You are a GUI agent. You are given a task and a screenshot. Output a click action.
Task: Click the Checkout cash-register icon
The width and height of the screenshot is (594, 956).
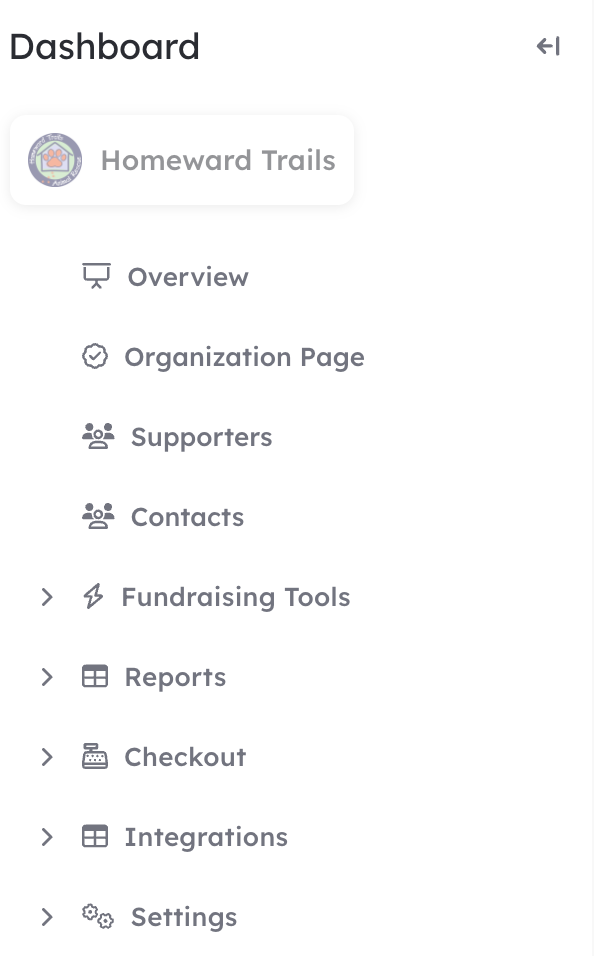point(95,756)
